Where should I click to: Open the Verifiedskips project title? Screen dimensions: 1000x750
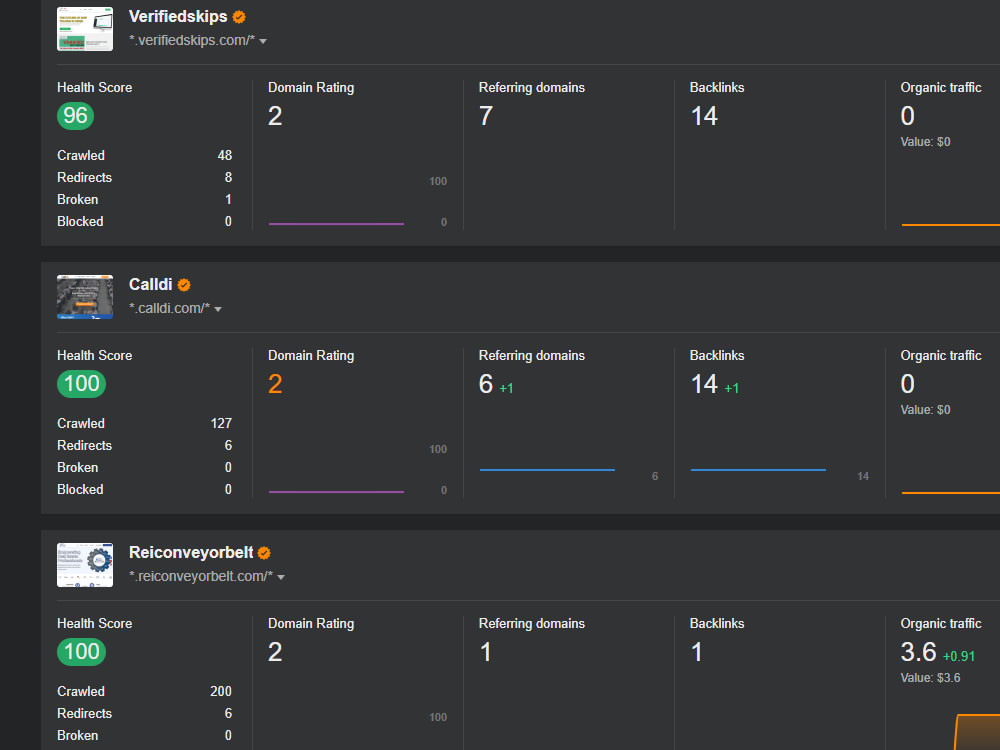point(178,17)
